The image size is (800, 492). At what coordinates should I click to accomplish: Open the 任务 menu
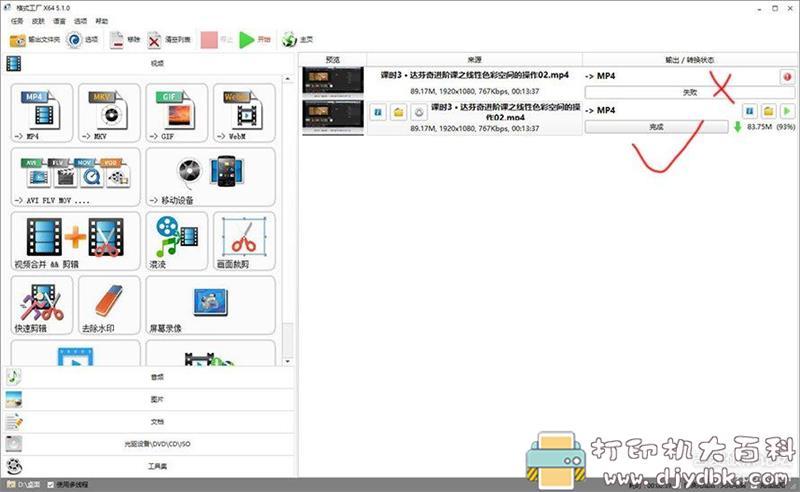coord(17,21)
